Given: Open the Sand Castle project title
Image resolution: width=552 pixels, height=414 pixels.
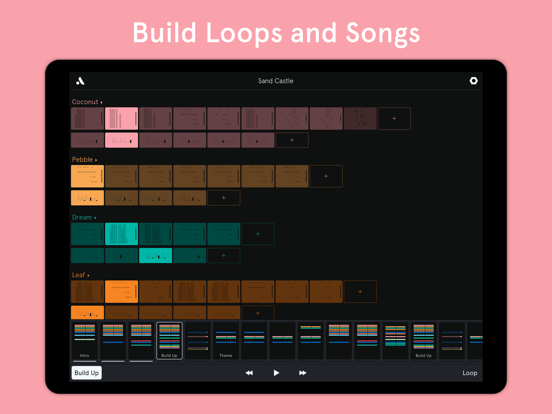Looking at the screenshot, I should pyautogui.click(x=276, y=81).
